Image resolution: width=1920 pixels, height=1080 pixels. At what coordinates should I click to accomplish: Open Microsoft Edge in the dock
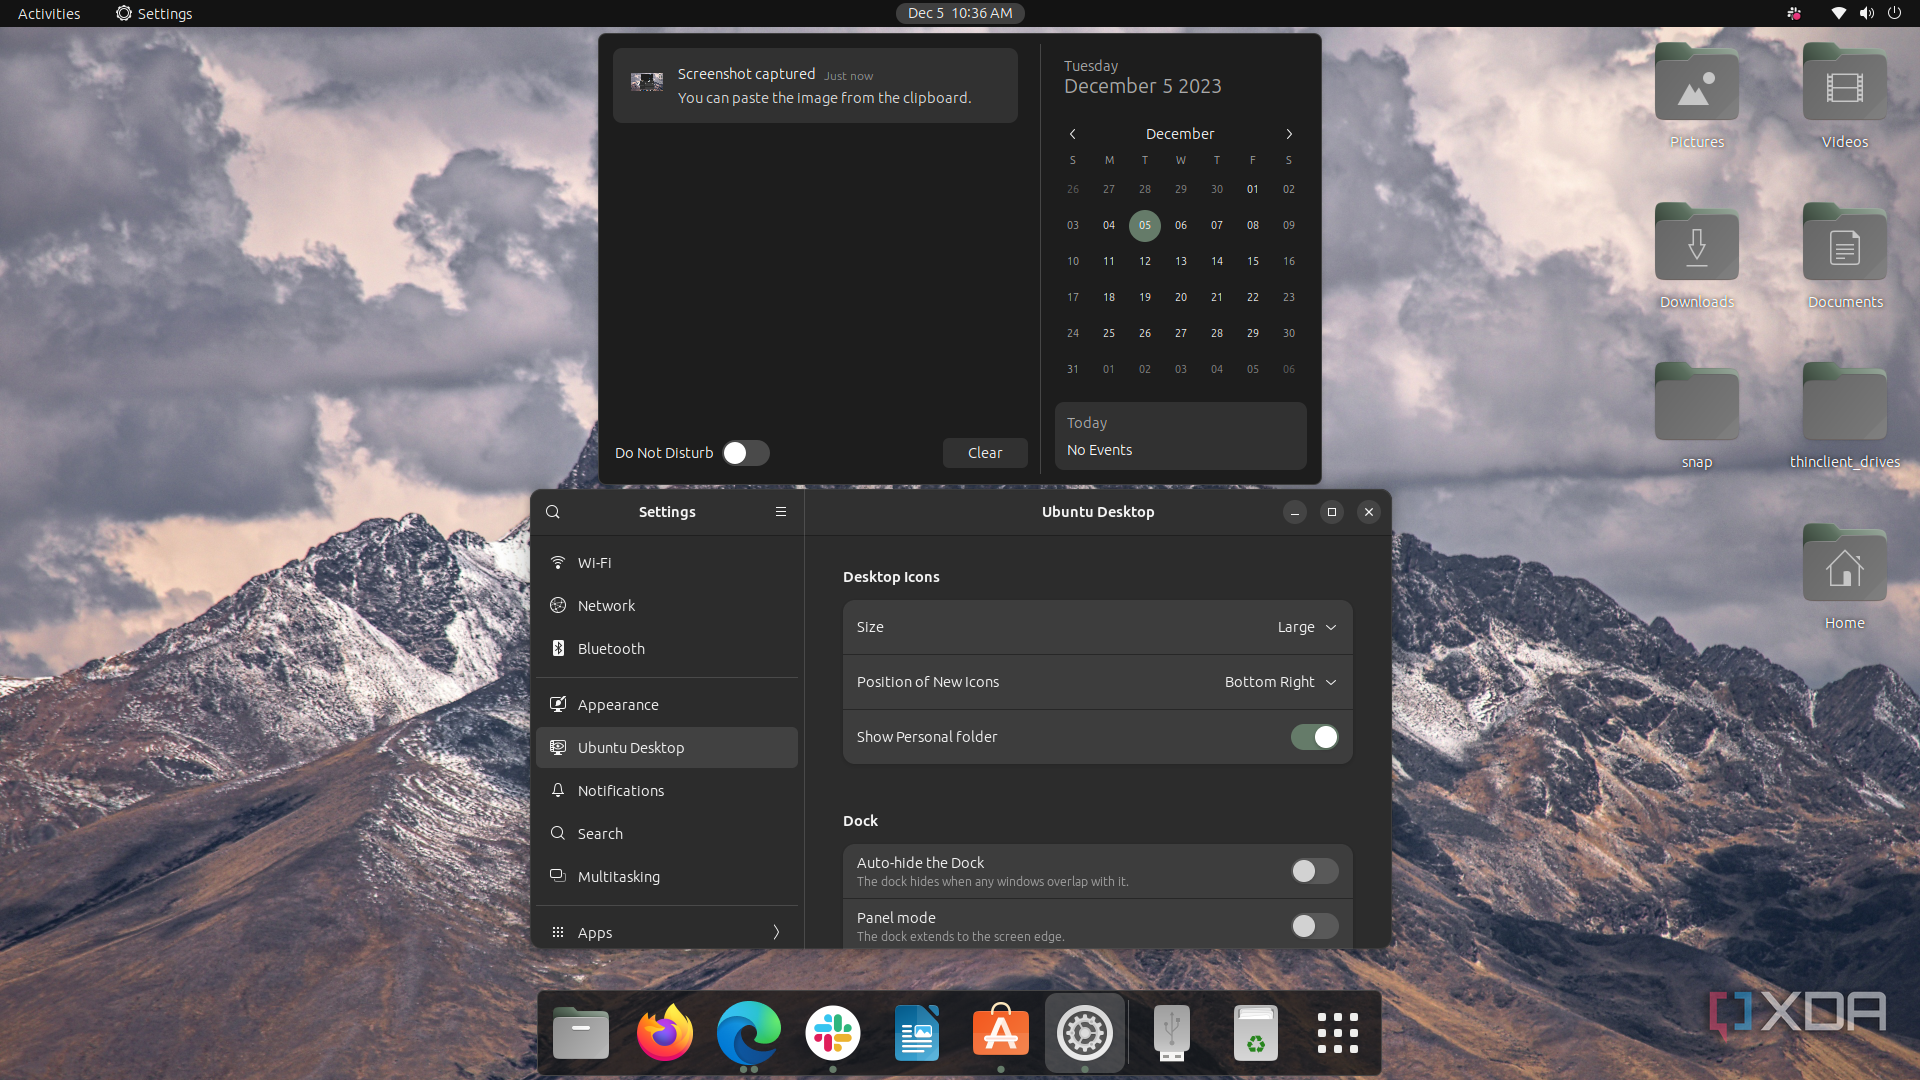749,1033
